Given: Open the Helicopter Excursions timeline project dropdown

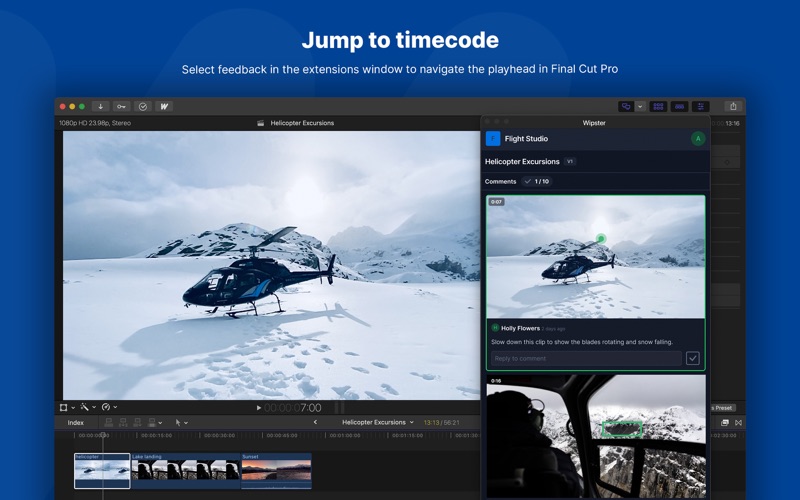Looking at the screenshot, I should 378,422.
